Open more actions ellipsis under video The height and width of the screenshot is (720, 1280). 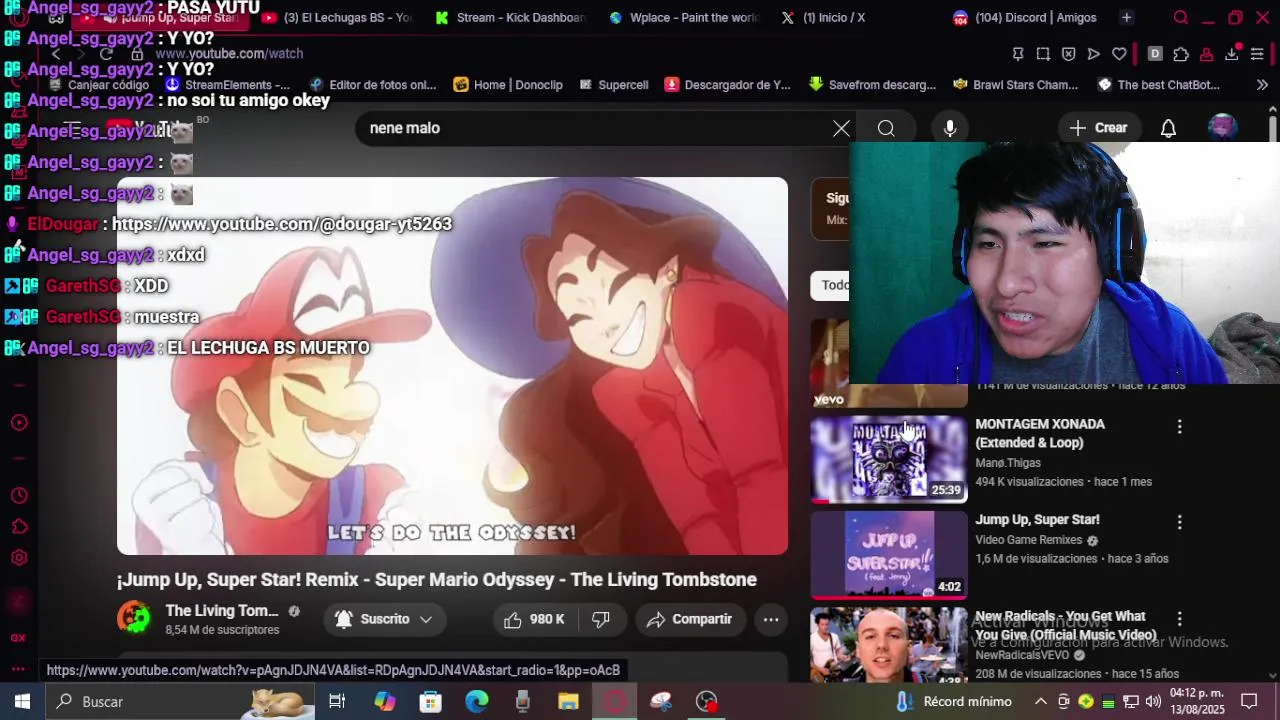771,620
